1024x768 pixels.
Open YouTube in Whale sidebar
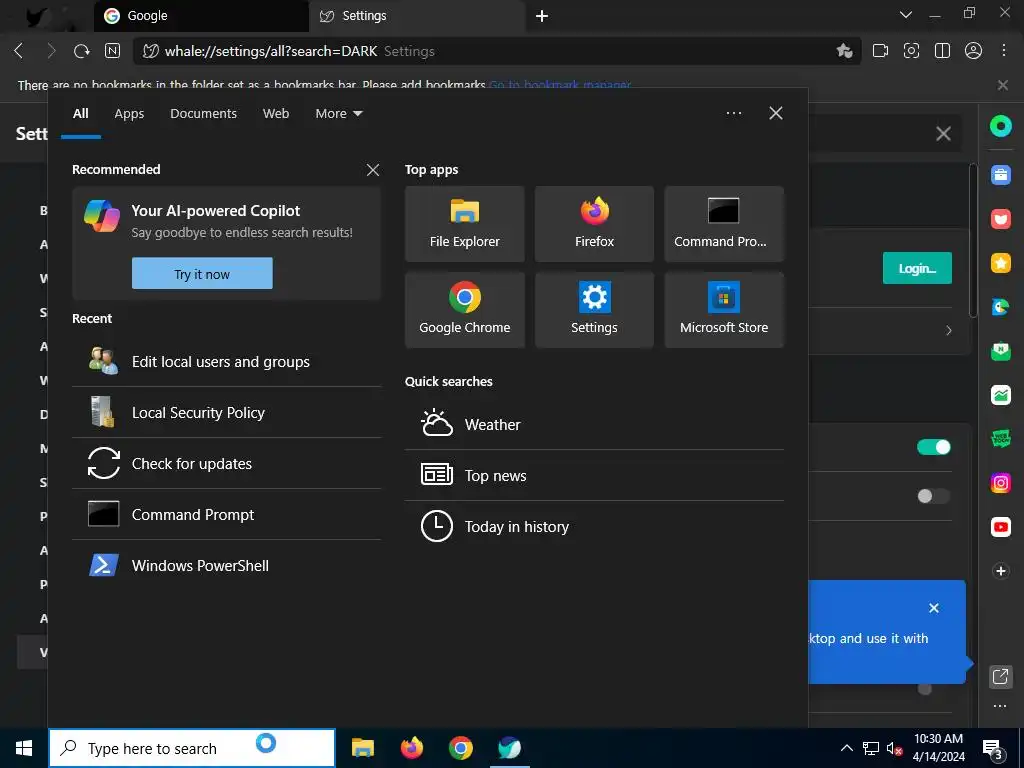(1000, 527)
